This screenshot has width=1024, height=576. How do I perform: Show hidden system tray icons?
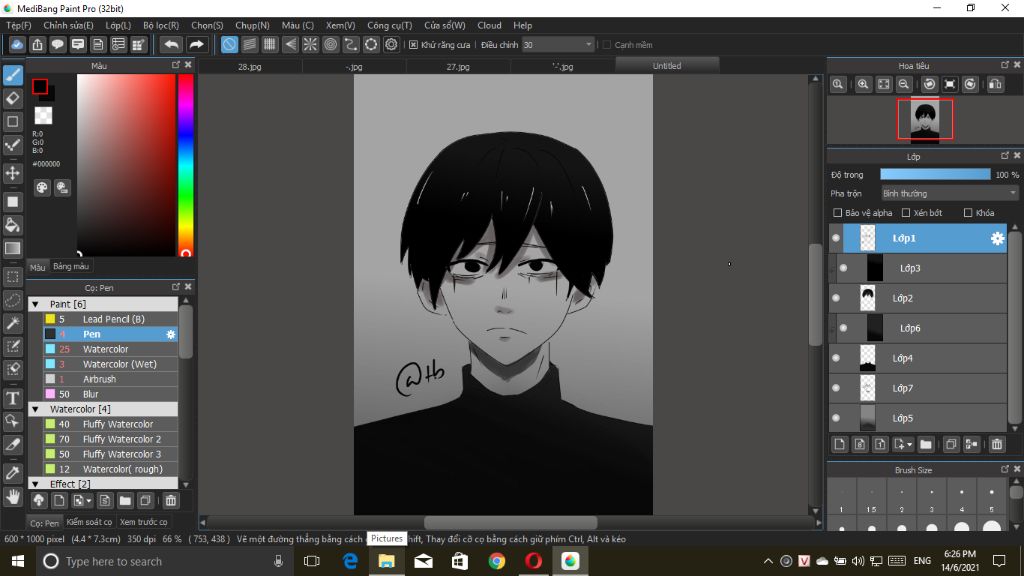coord(768,561)
